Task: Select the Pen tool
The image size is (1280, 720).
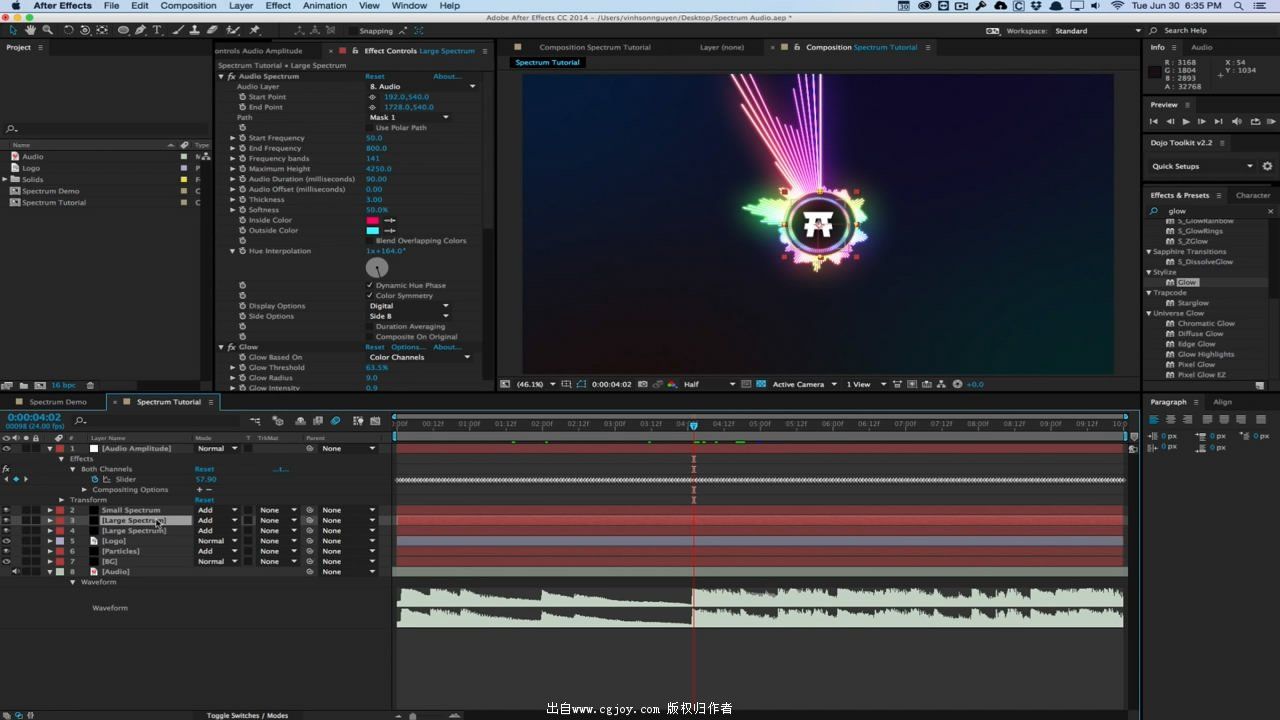Action: pos(141,30)
